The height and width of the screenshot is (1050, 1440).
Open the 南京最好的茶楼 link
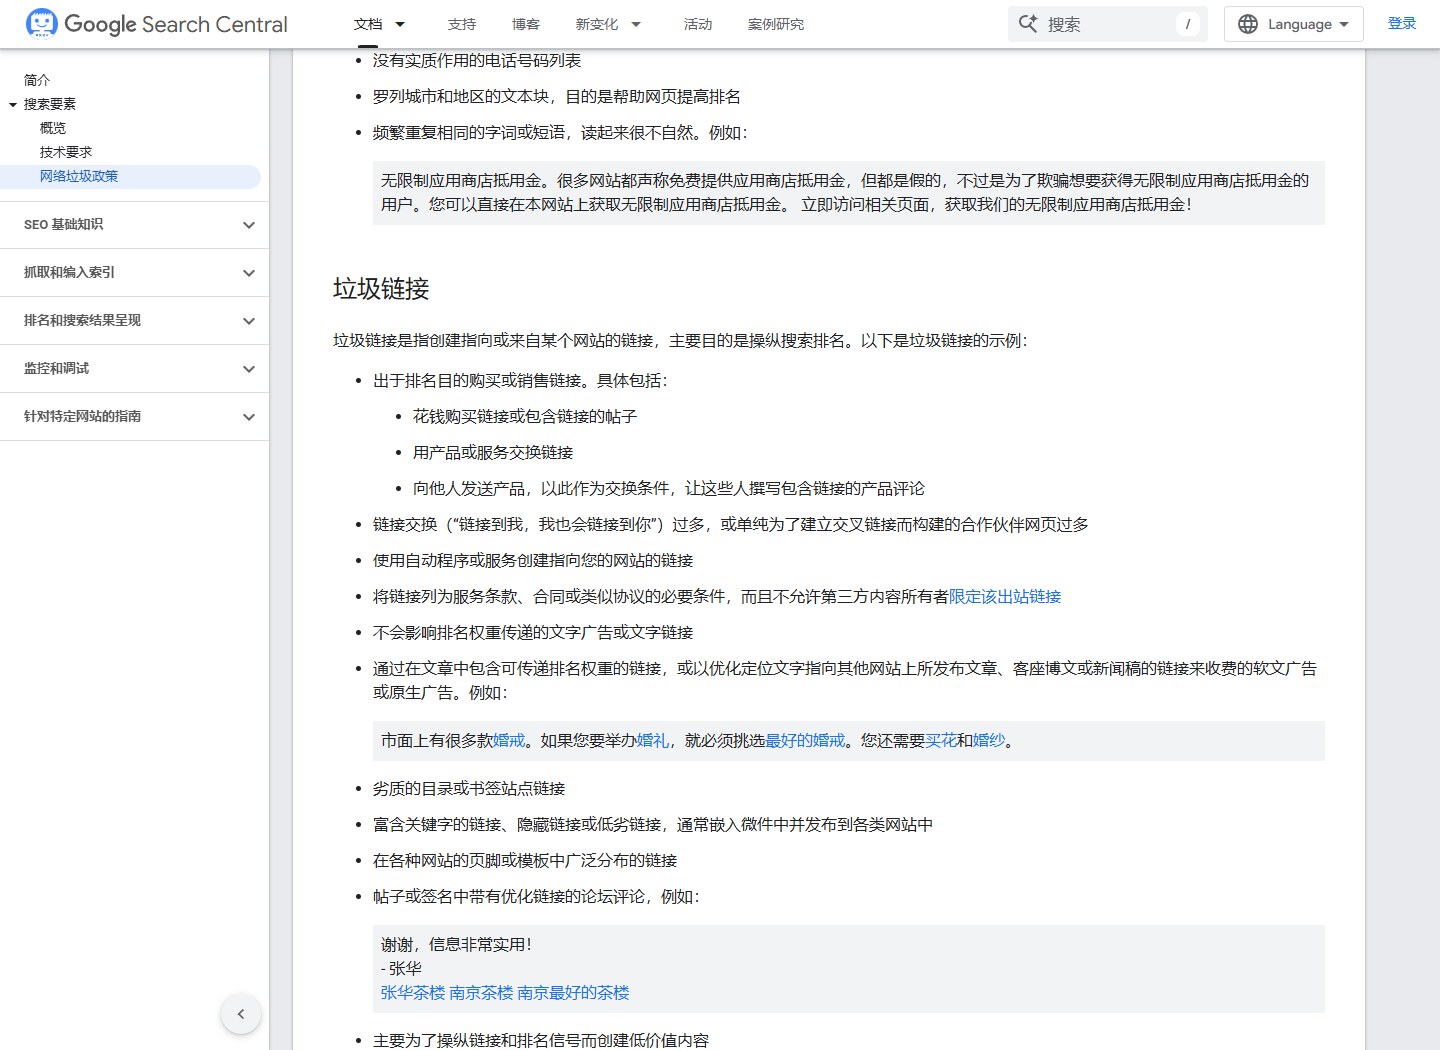coord(573,993)
